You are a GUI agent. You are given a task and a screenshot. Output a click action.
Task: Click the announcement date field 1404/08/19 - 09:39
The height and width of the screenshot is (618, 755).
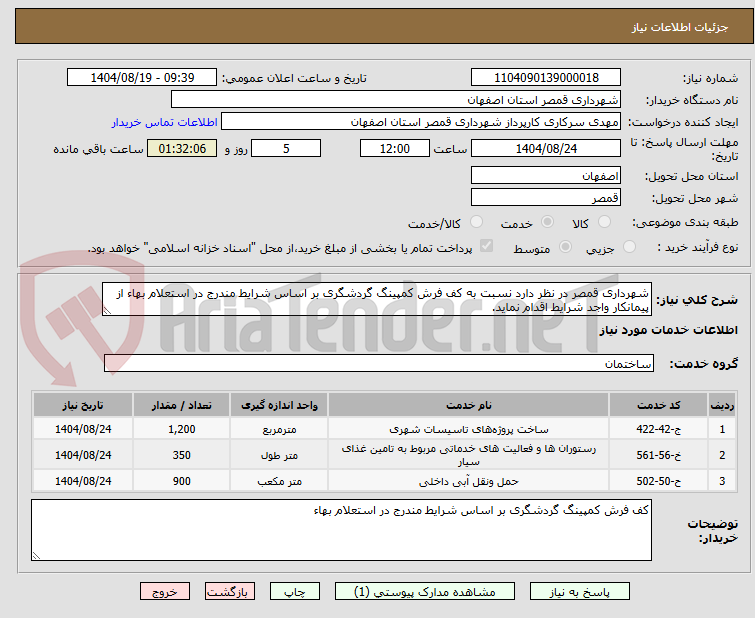pyautogui.click(x=142, y=78)
